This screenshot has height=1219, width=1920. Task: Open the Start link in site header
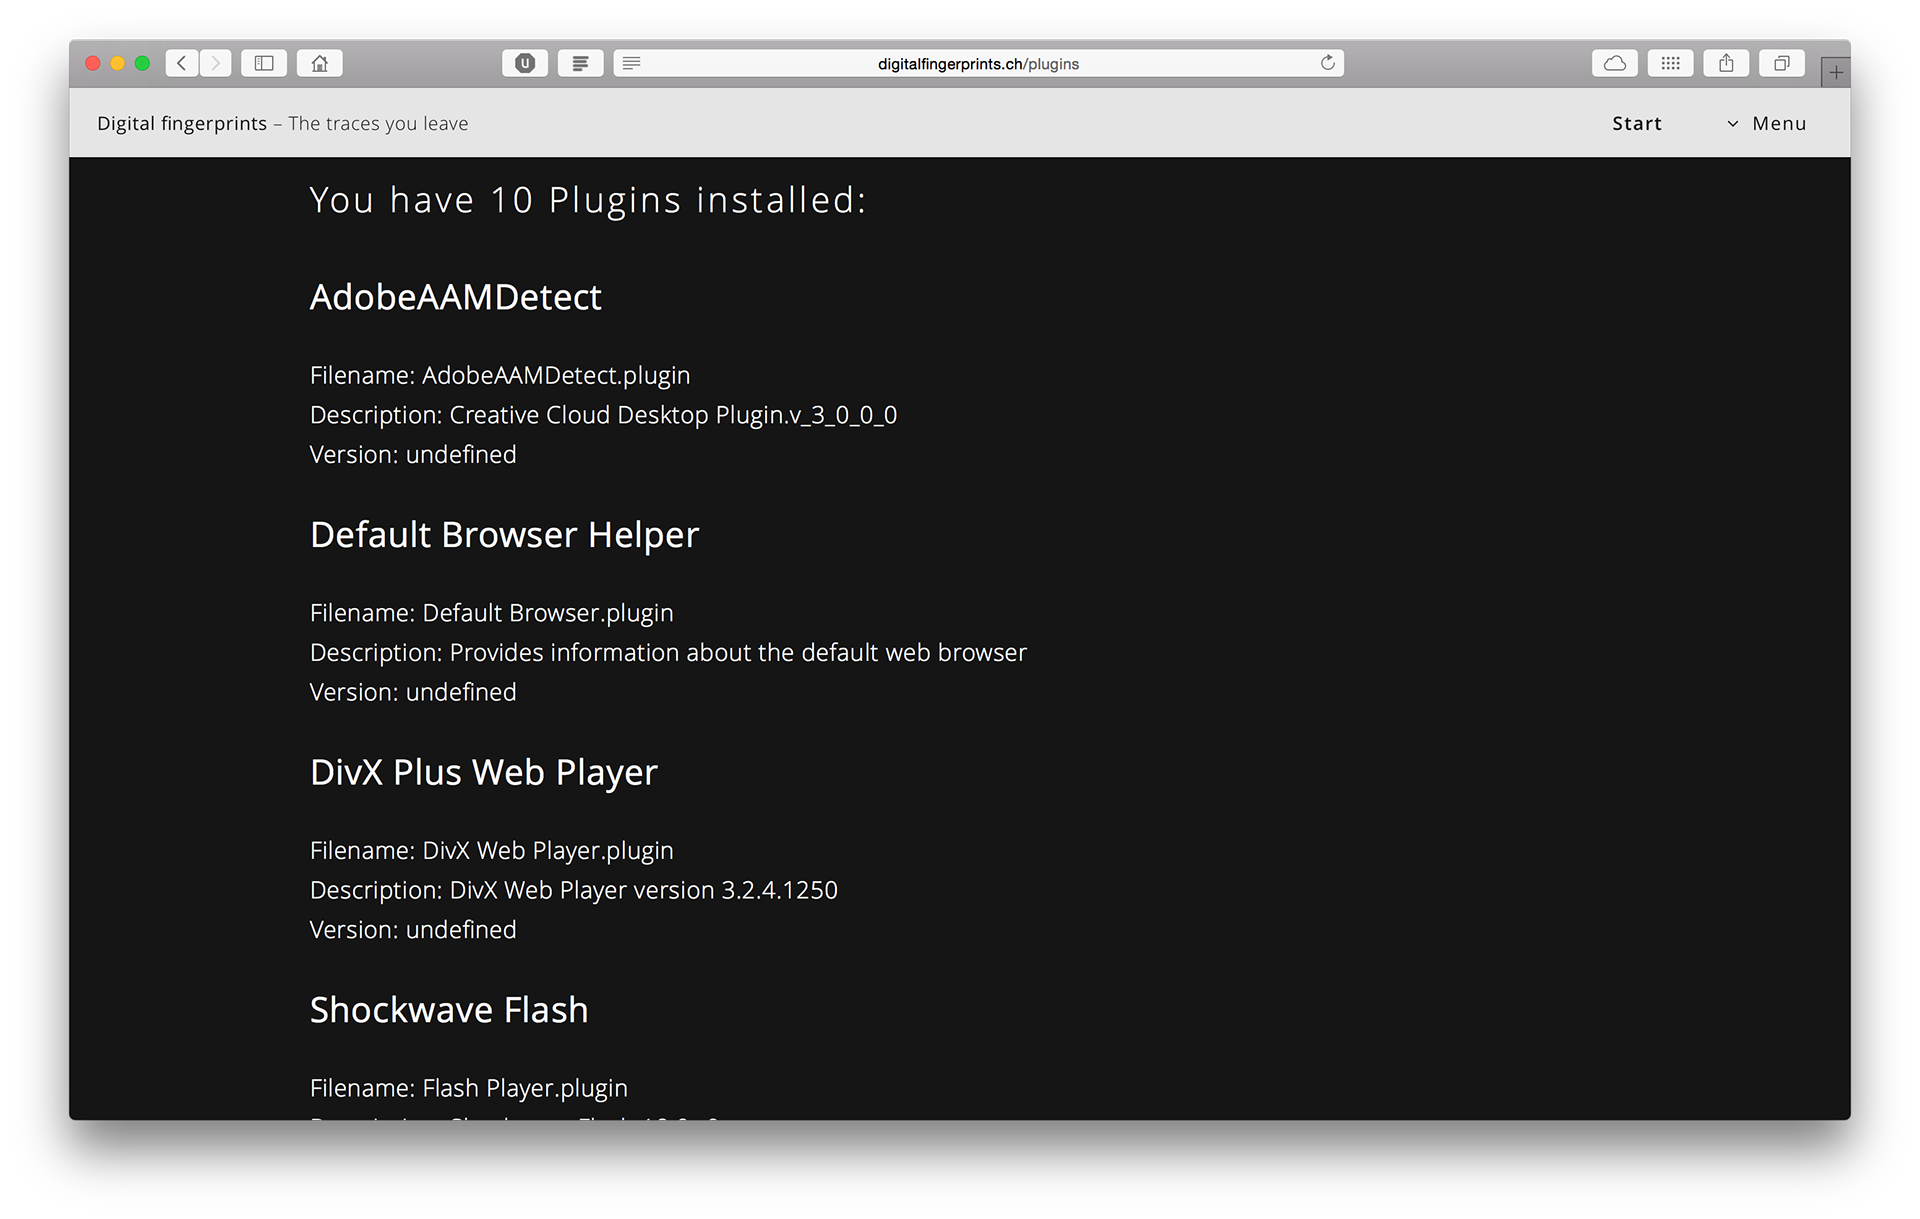[x=1637, y=123]
